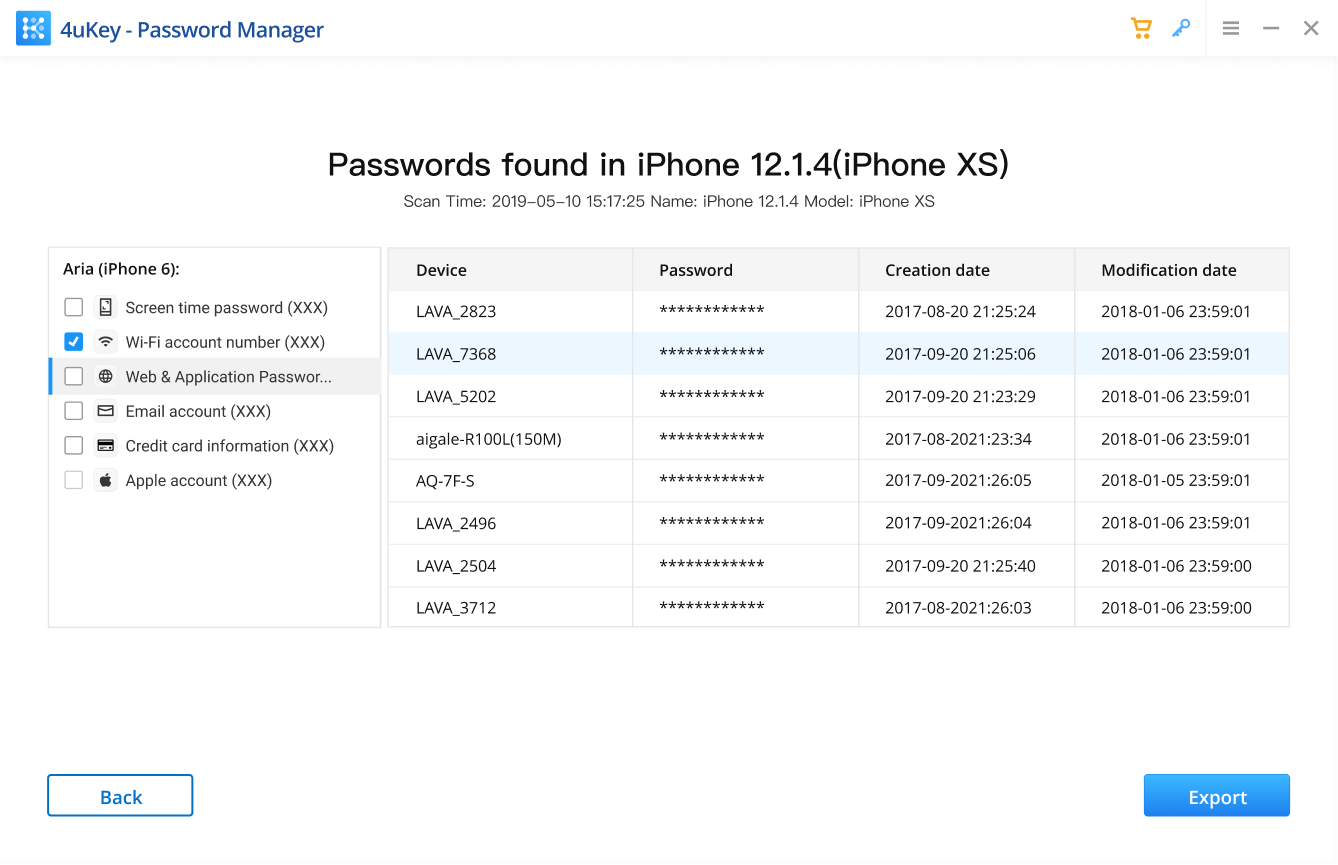Check the Credit card information checkbox
Screen dimensions: 1338x865
(74, 446)
